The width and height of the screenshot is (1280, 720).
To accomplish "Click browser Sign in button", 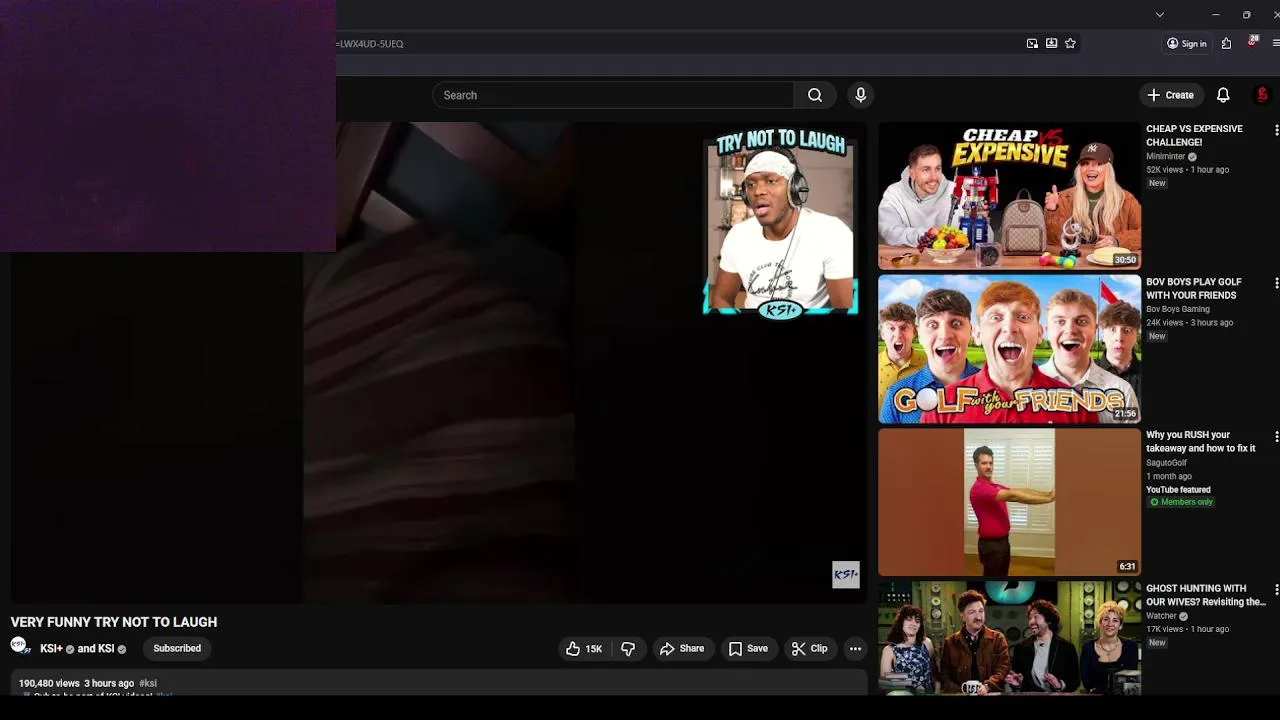I will 1187,44.
